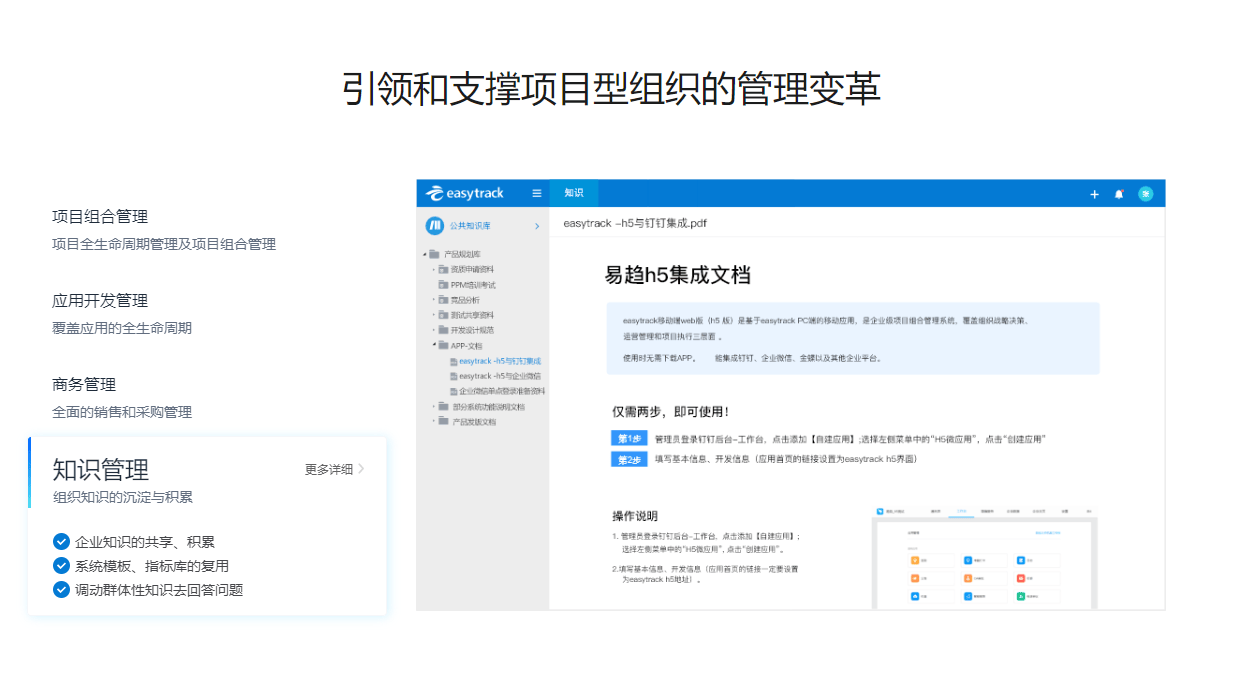Image resolution: width=1242 pixels, height=676 pixels.
Task: Click the page title 引领和支撑项目型组织的管理变革
Action: pos(611,89)
